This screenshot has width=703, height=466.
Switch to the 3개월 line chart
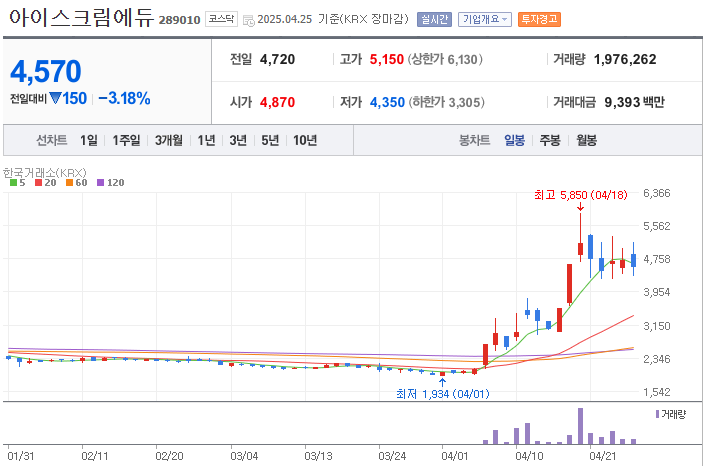(169, 140)
